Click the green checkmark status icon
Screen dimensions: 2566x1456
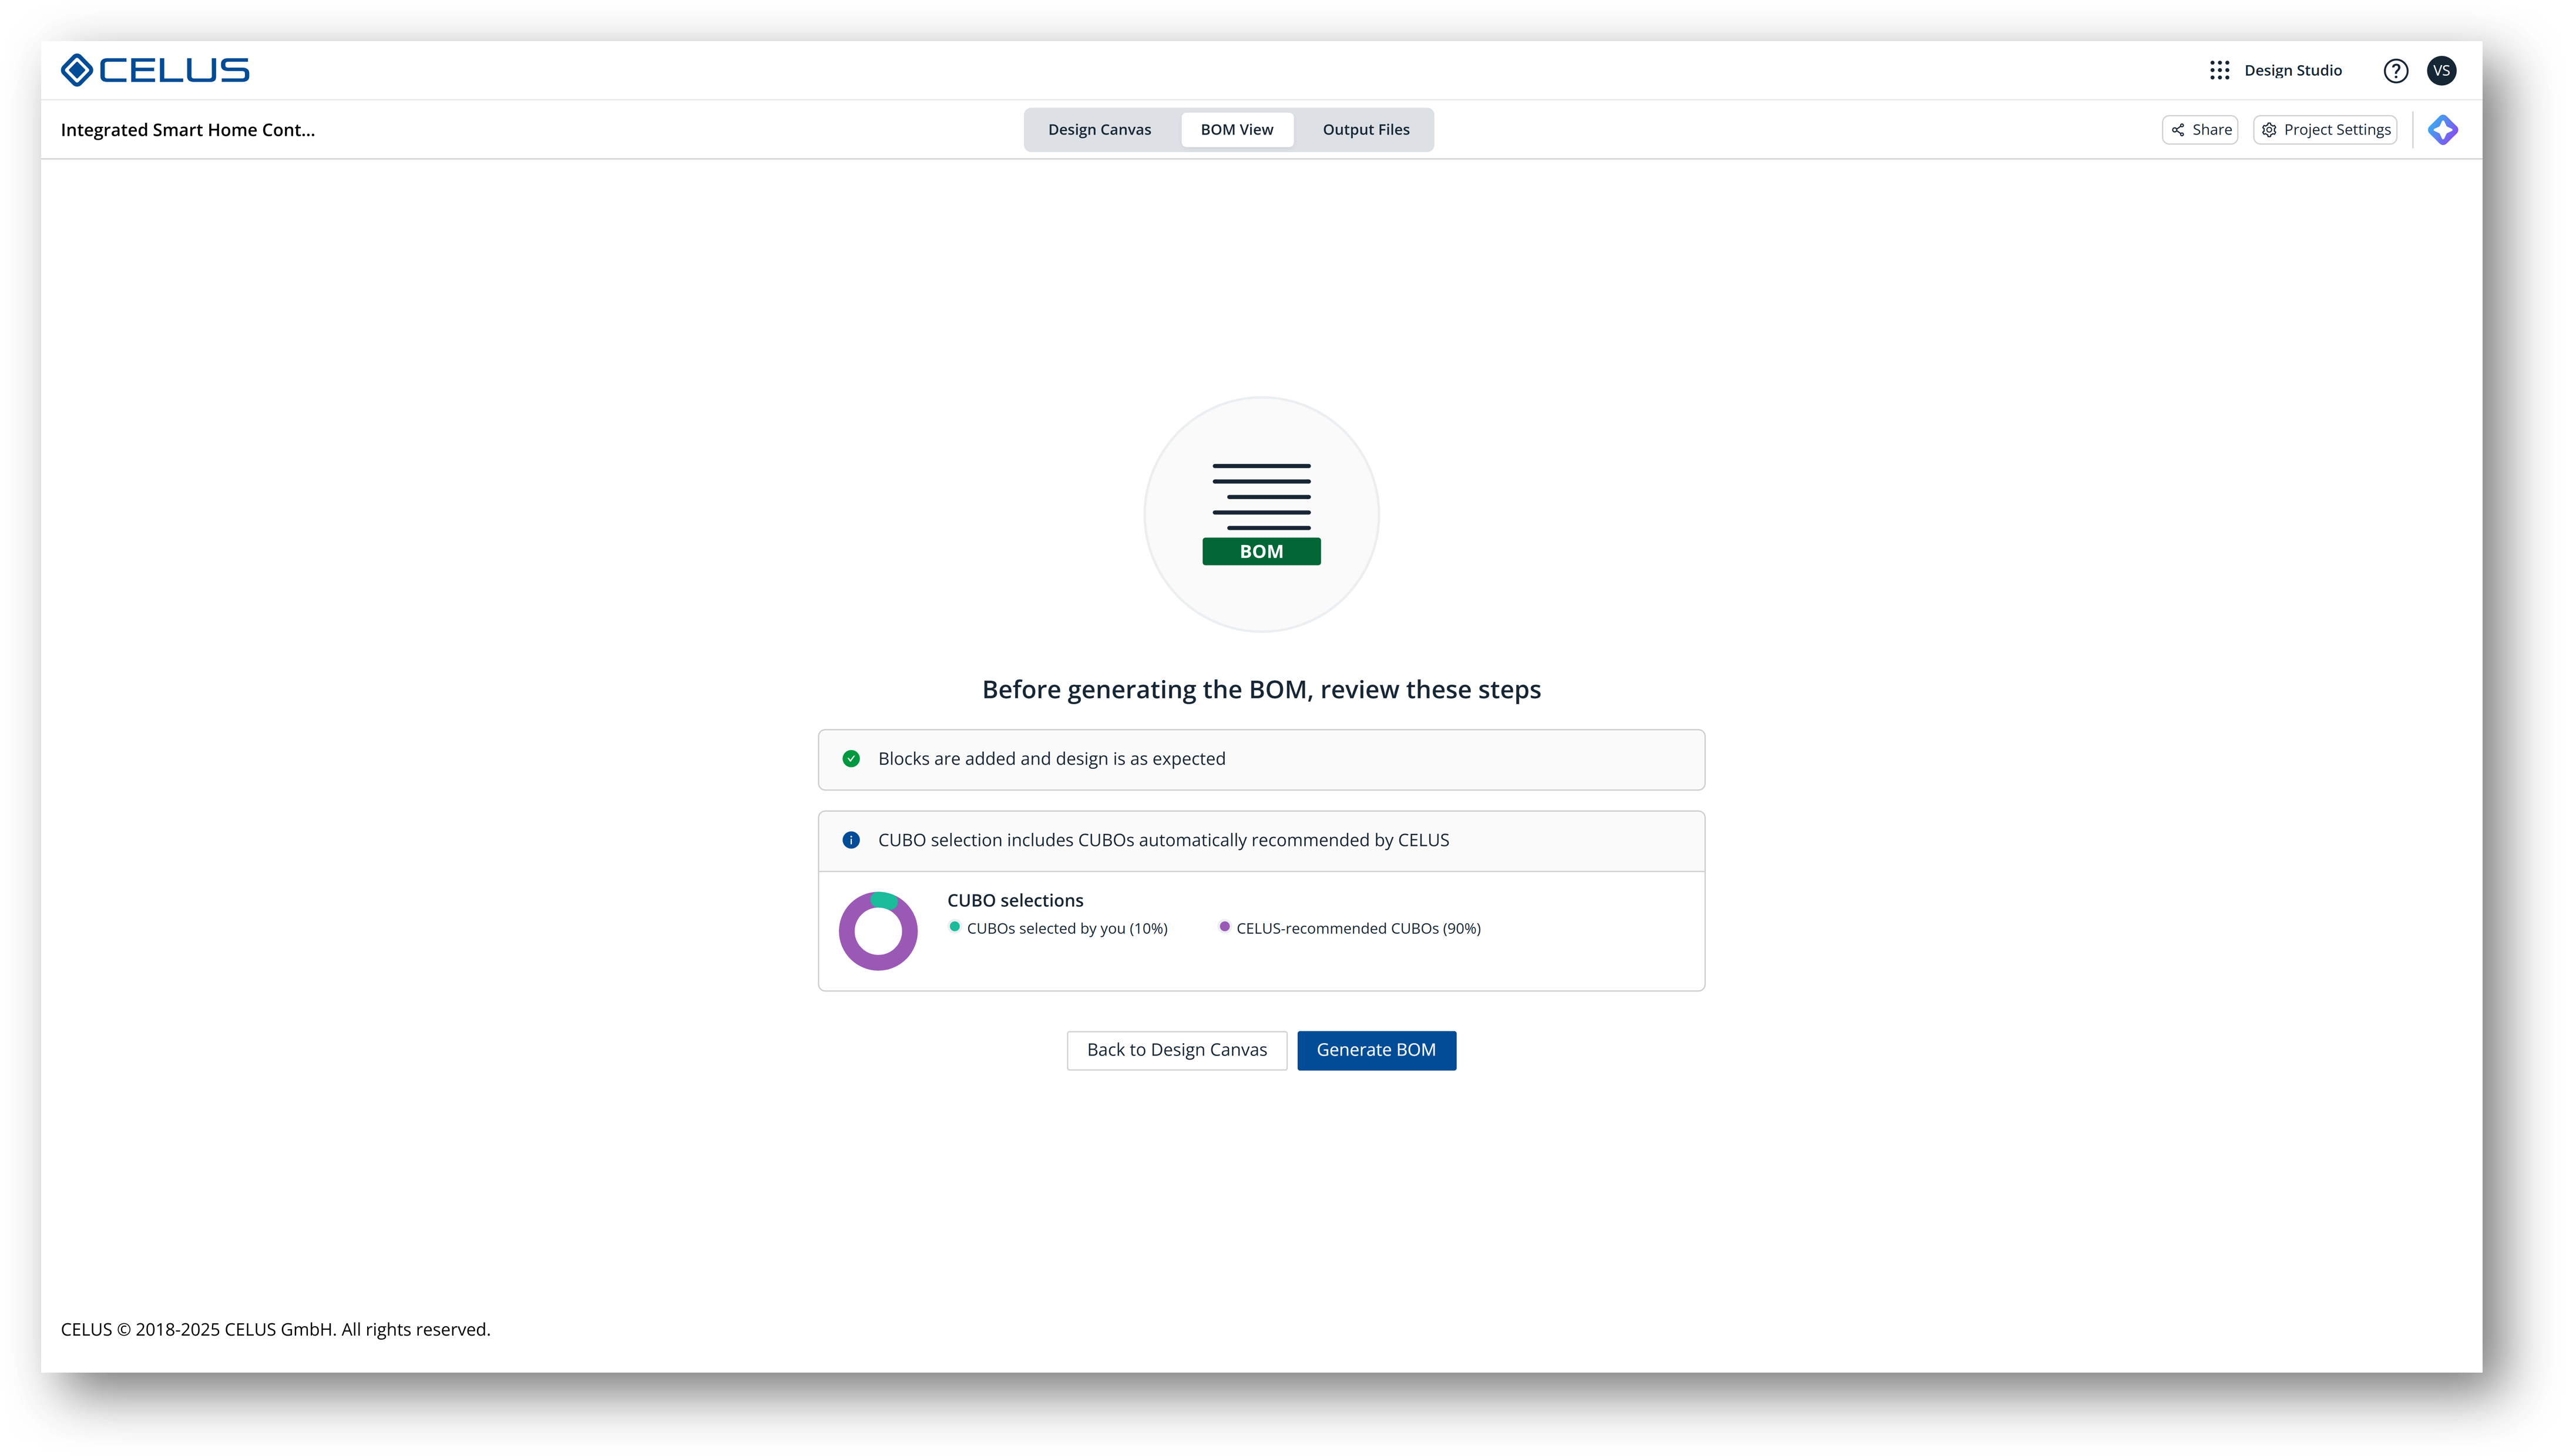pyautogui.click(x=851, y=759)
